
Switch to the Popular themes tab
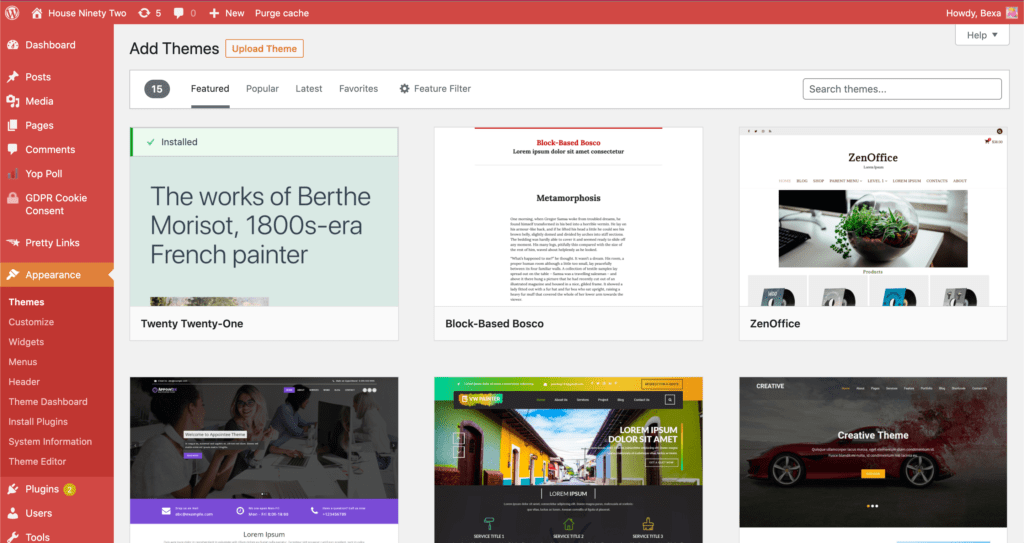(x=262, y=89)
